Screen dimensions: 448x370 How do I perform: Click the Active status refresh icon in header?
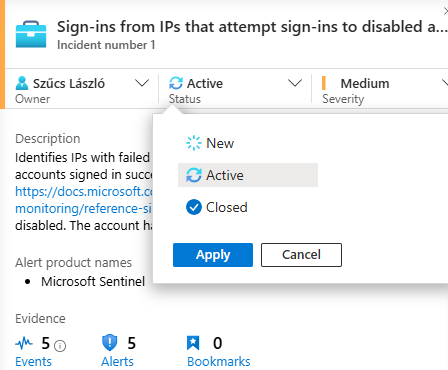coord(176,83)
